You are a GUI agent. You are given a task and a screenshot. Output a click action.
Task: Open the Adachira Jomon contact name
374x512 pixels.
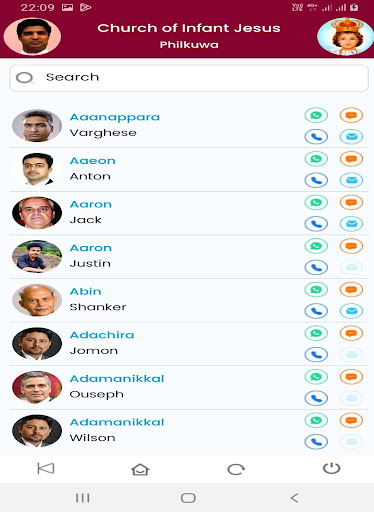102,335
